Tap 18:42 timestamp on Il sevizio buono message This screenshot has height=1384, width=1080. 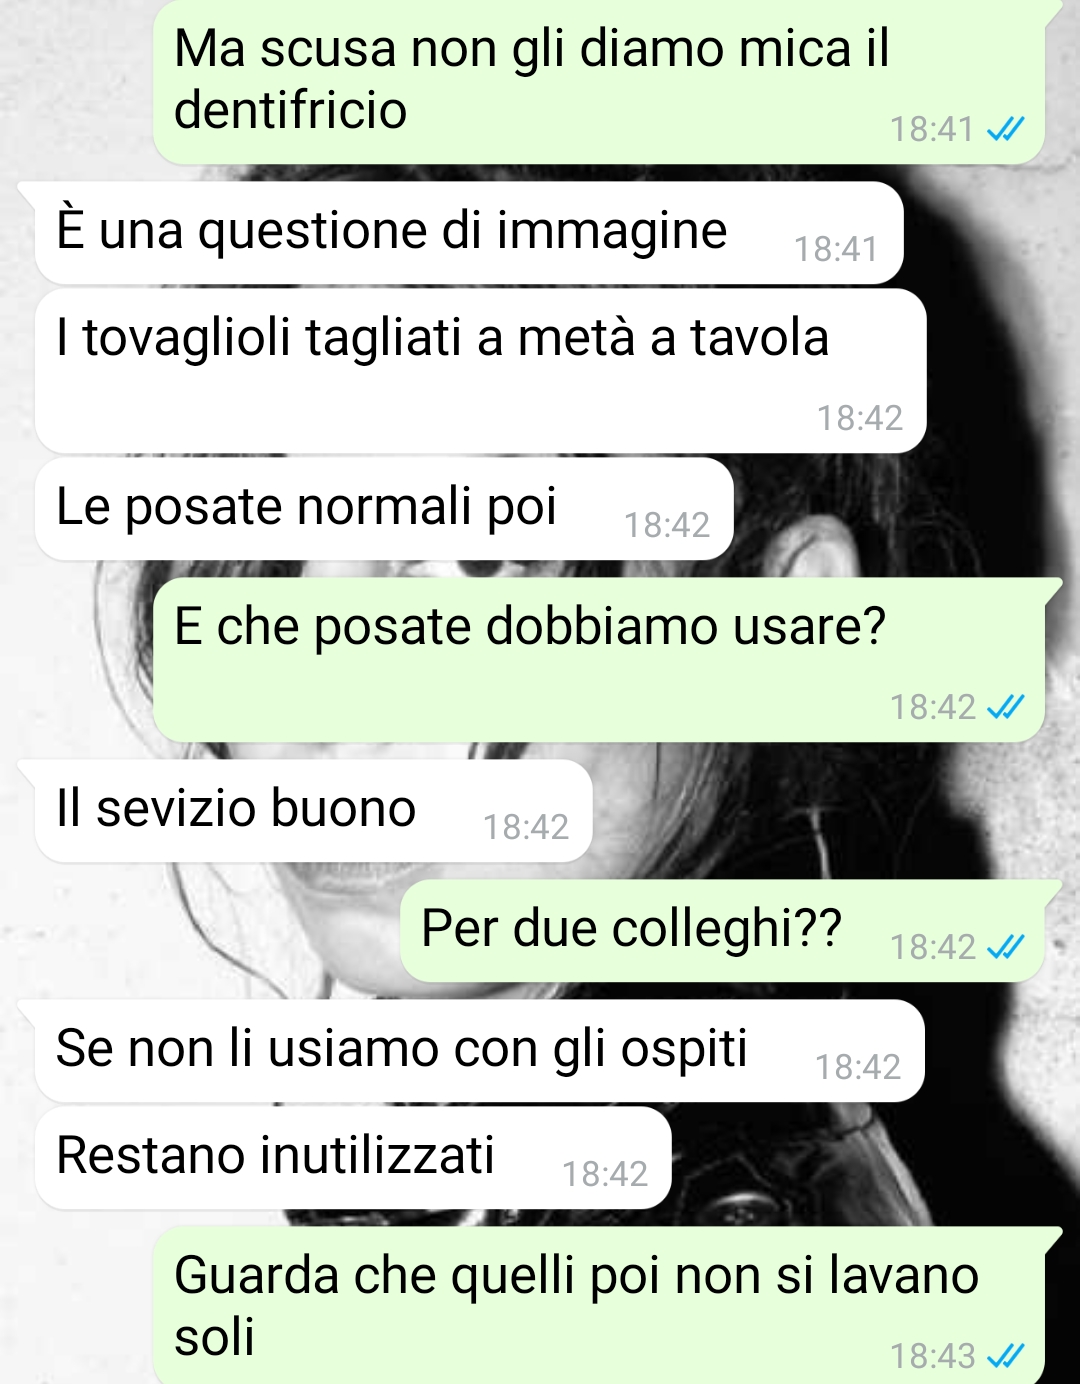tap(526, 827)
